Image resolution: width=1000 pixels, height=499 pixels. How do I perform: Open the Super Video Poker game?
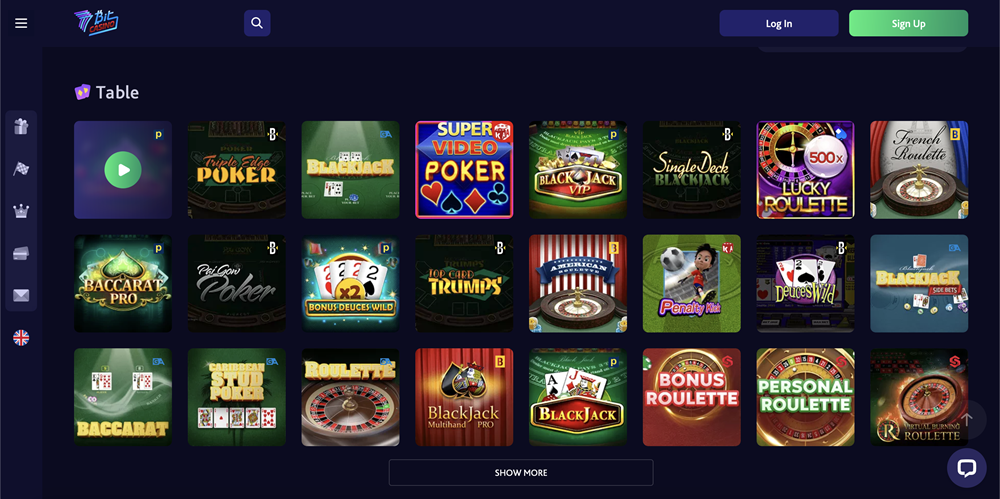464,170
